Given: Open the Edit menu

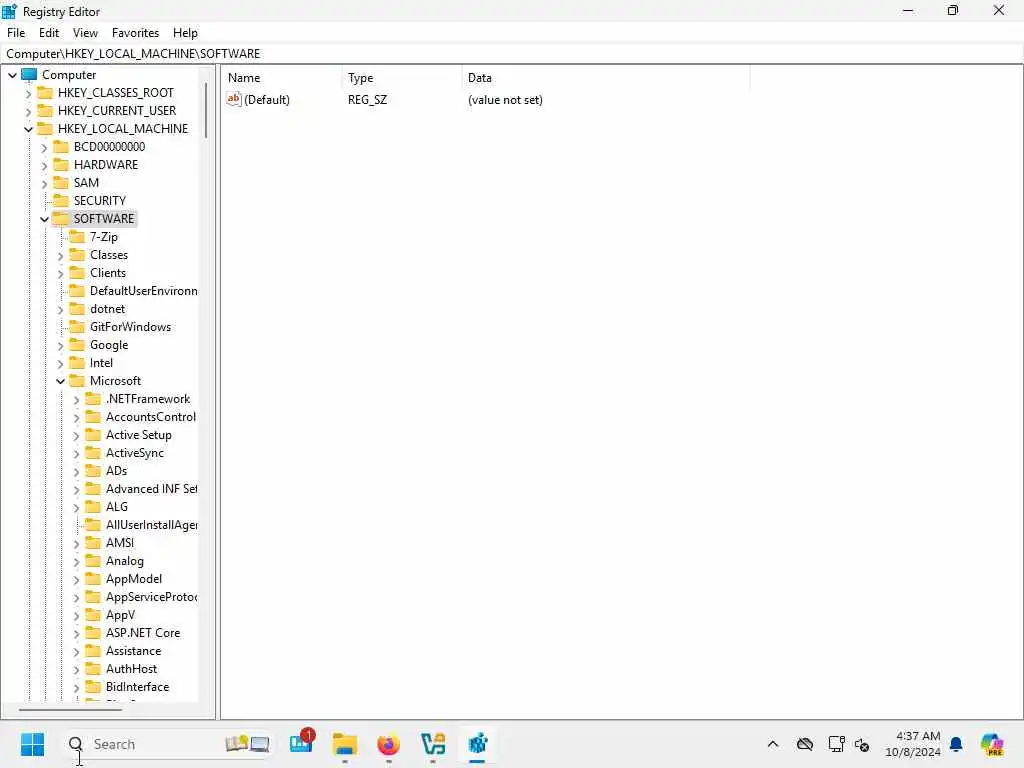Looking at the screenshot, I should tap(49, 33).
